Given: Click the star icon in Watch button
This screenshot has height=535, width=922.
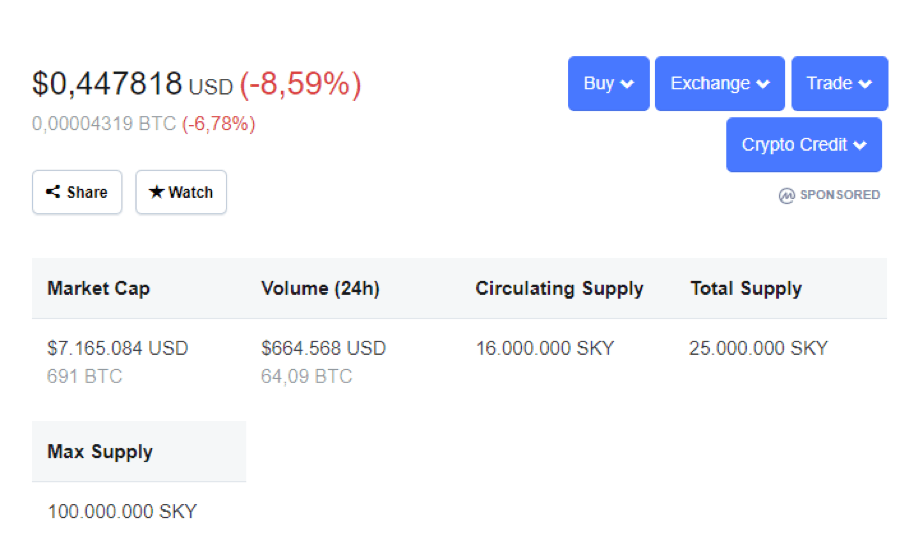Looking at the screenshot, I should click(x=156, y=192).
